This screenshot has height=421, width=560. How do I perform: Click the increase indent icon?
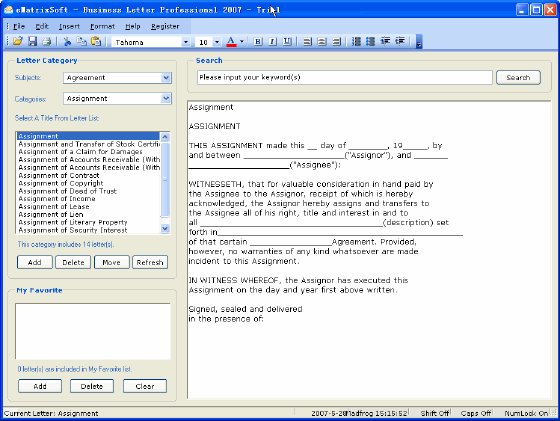pos(400,41)
